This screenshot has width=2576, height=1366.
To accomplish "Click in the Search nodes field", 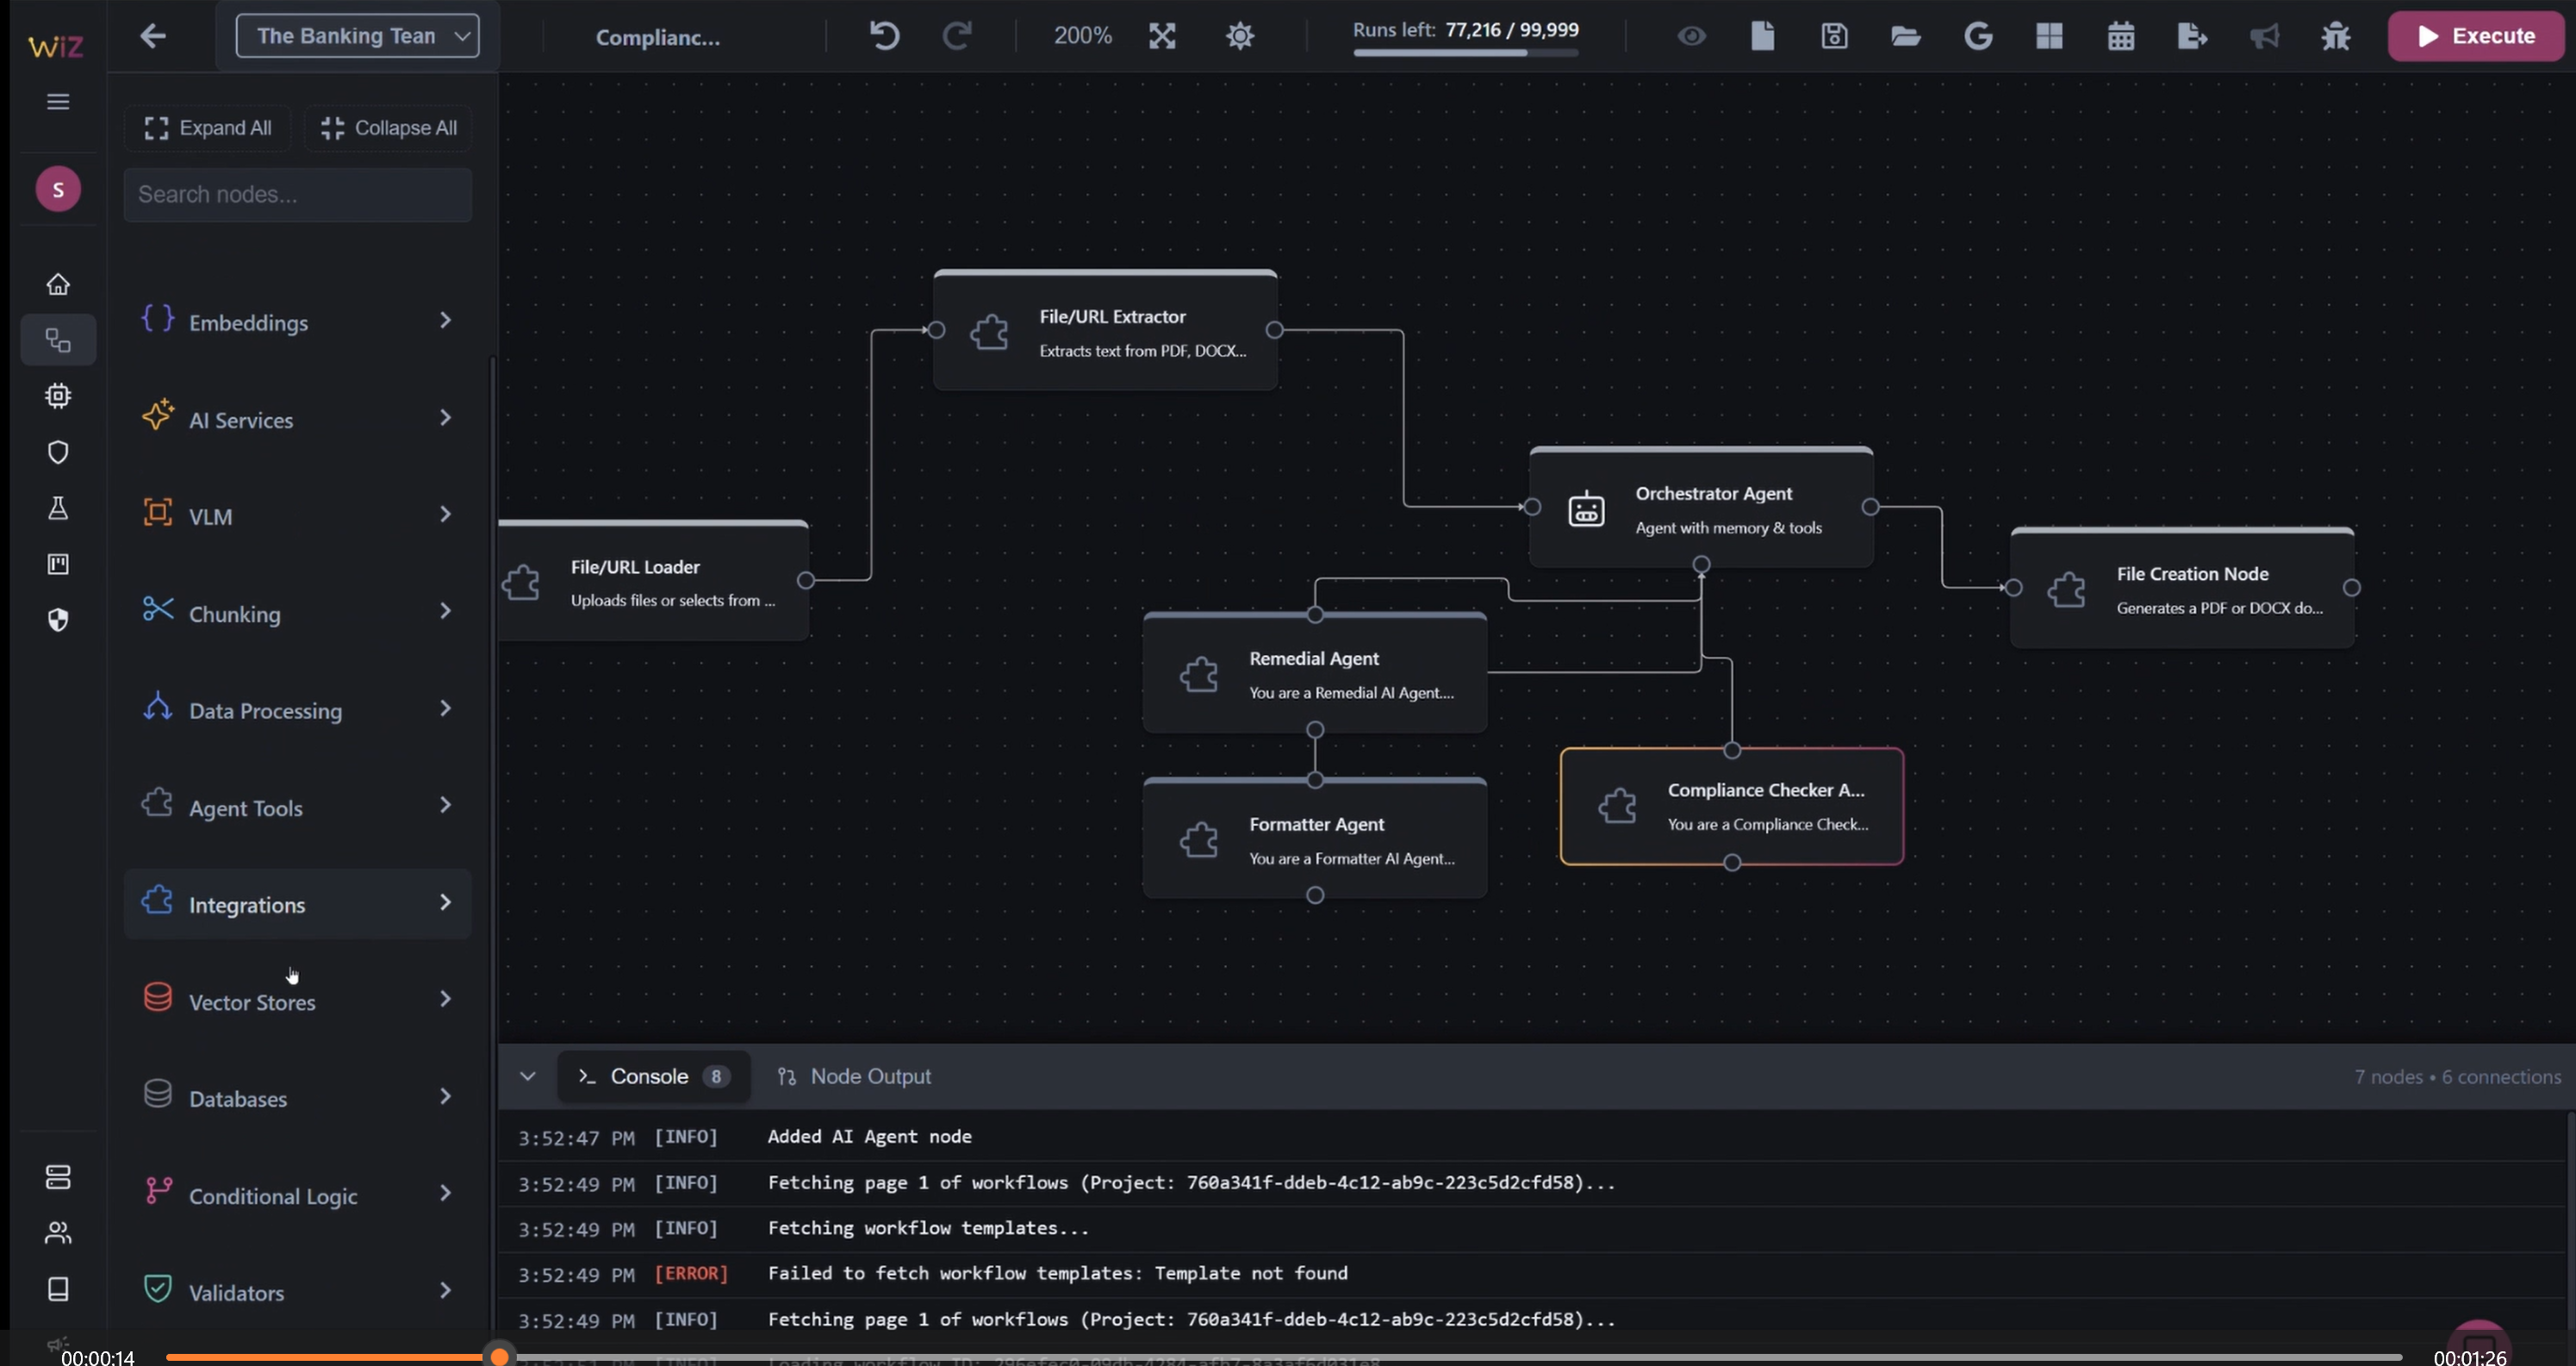I will [x=296, y=193].
